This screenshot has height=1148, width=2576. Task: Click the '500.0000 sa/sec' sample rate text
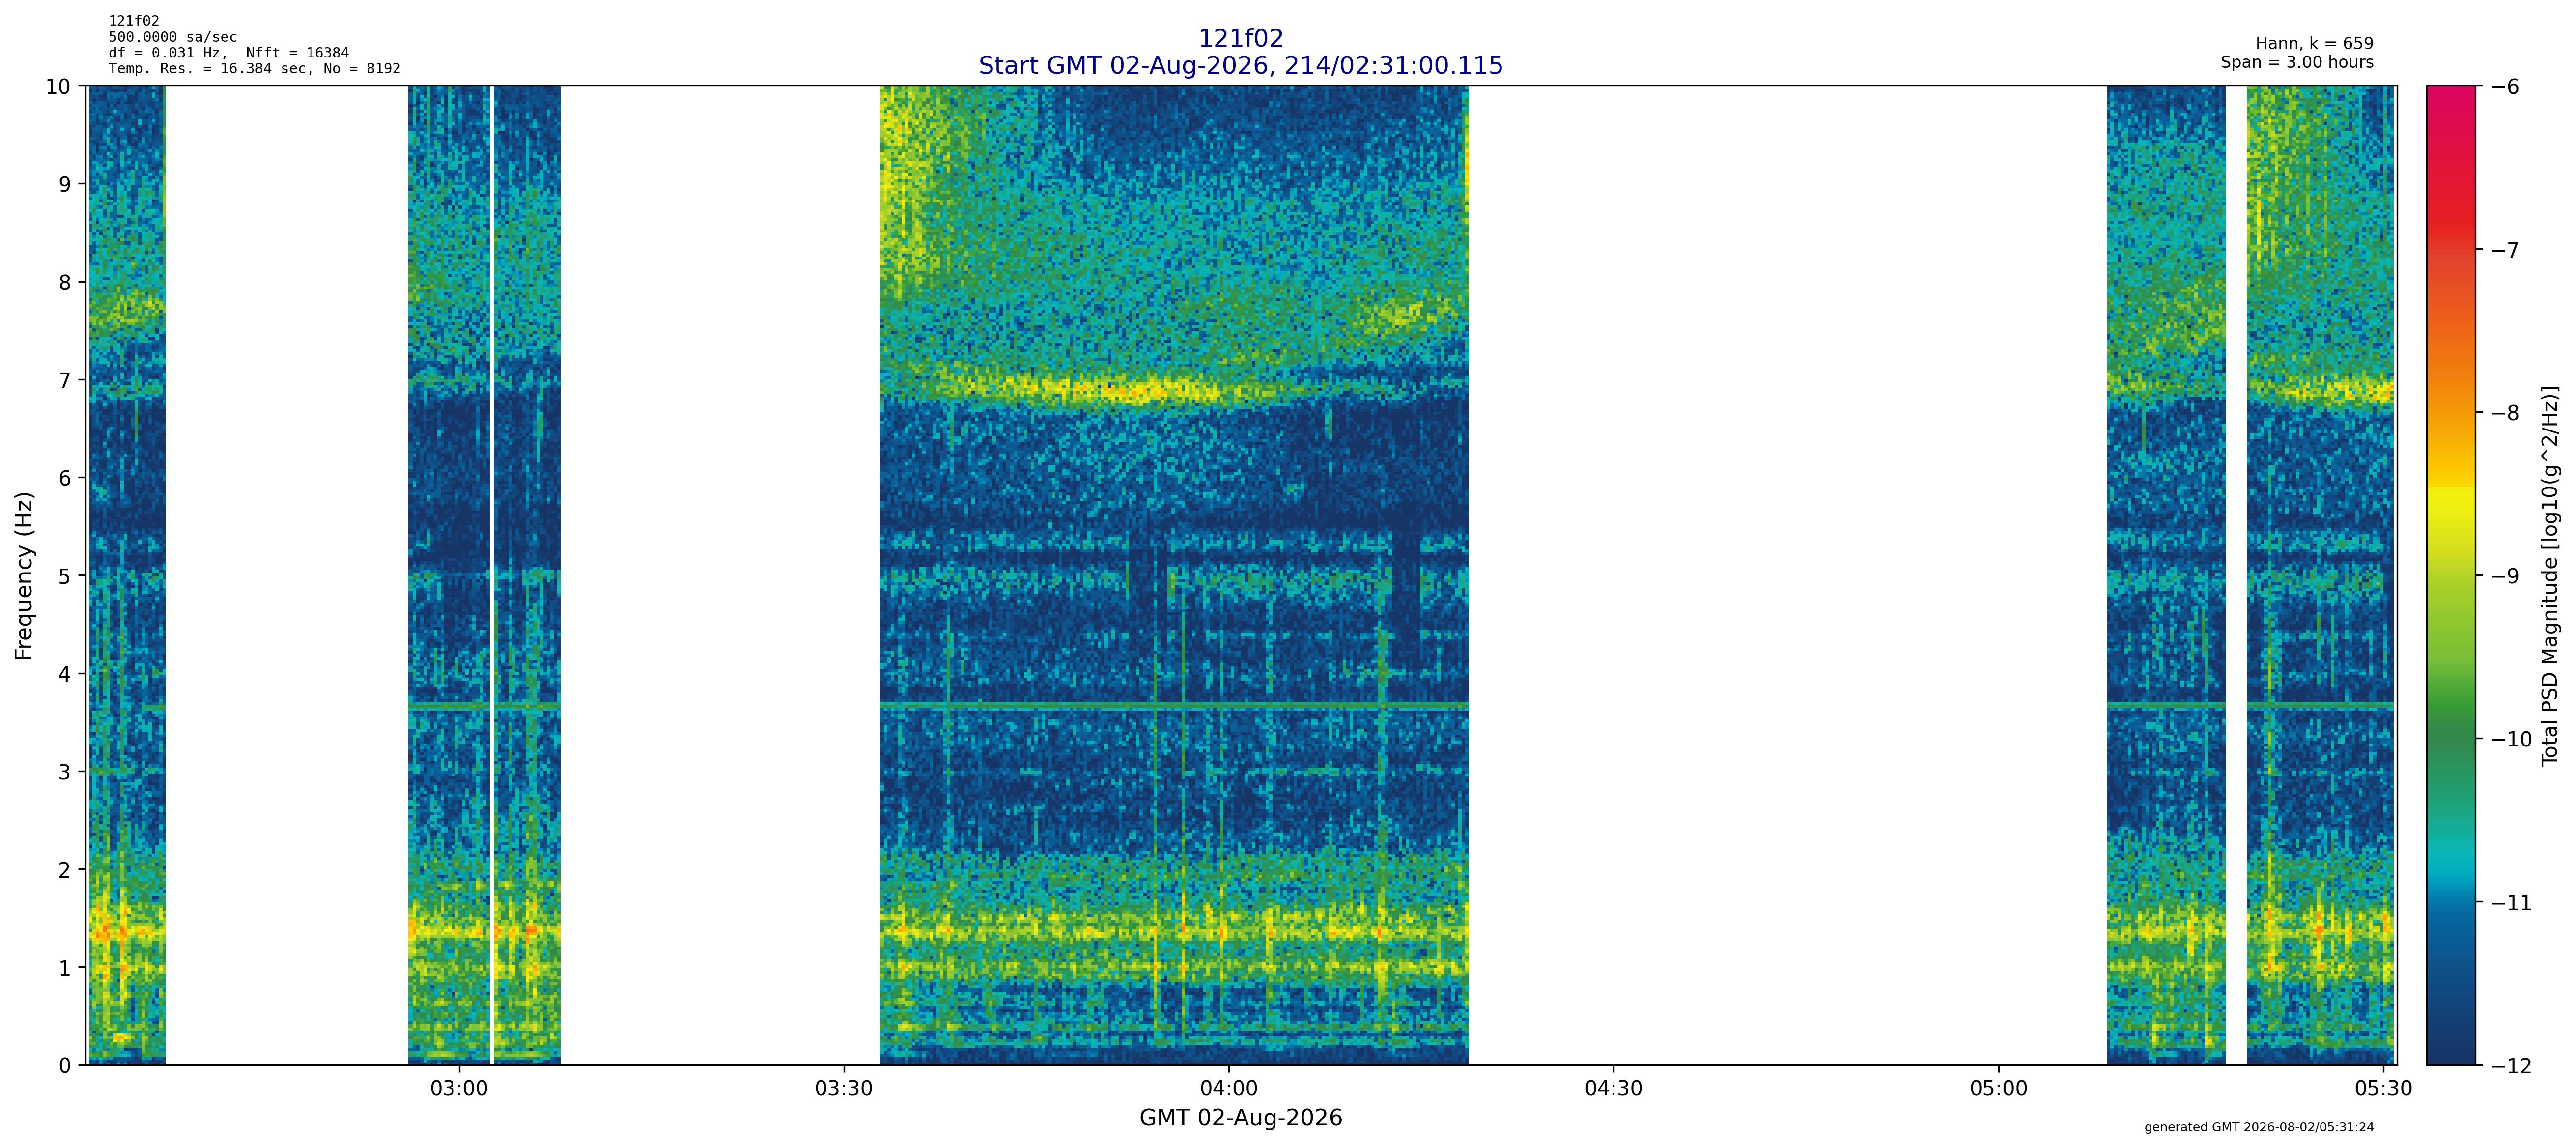173,37
